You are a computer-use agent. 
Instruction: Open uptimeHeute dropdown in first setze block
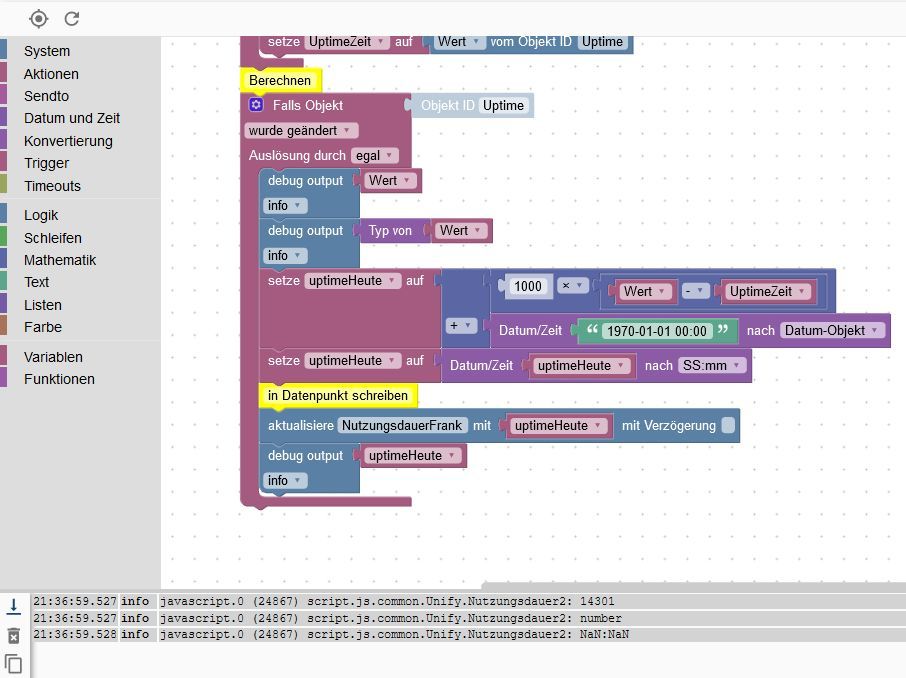pyautogui.click(x=352, y=280)
